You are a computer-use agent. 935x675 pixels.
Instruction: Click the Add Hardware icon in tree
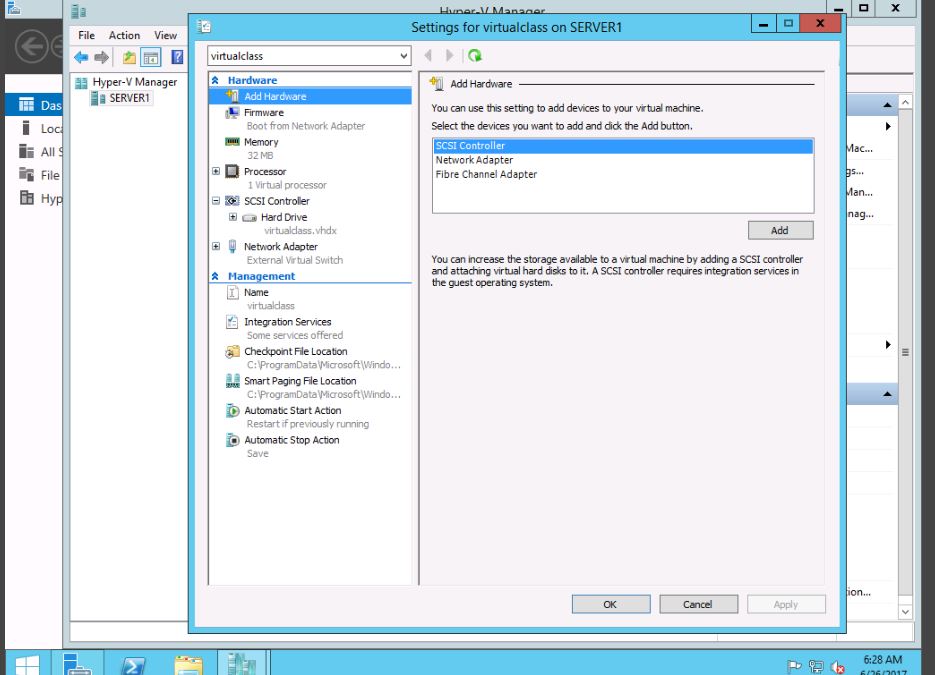coord(232,96)
